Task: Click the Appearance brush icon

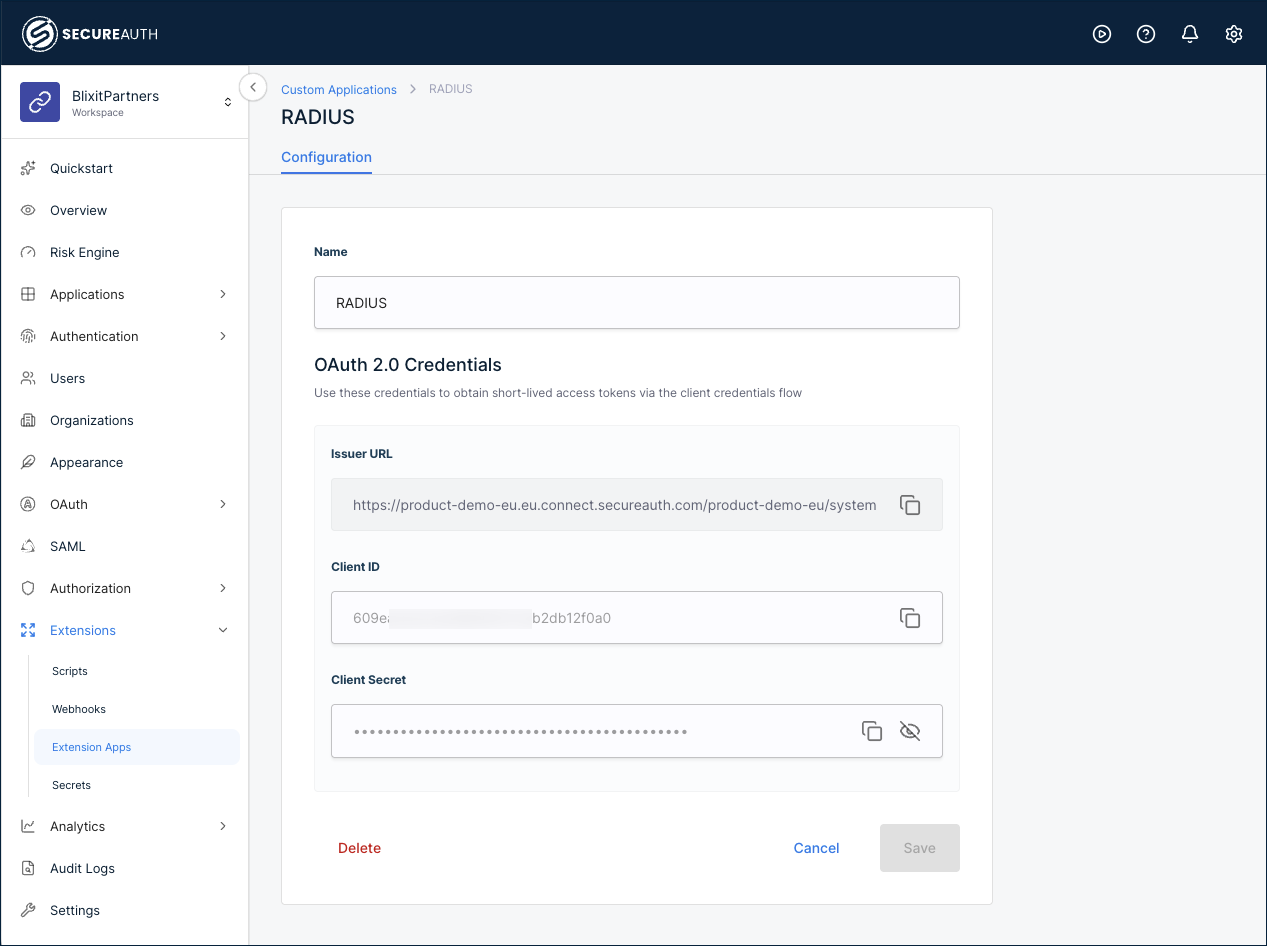Action: click(28, 462)
